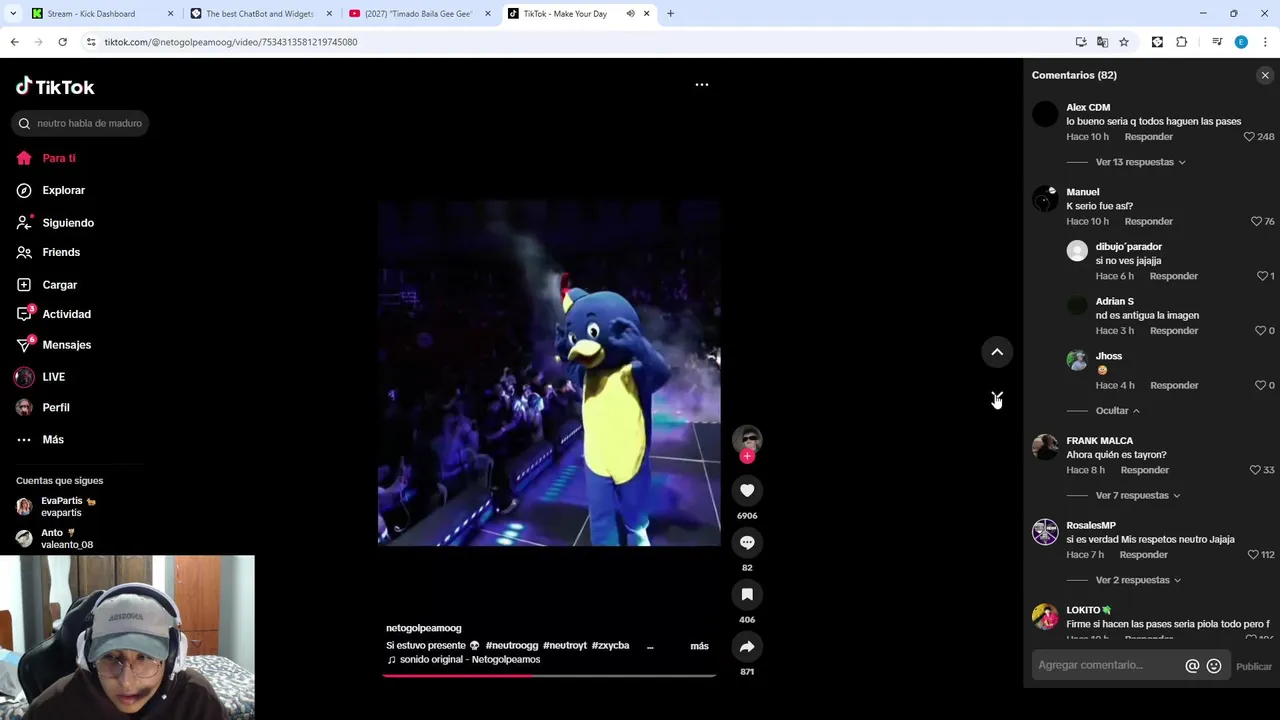Go to previous video with up arrow
Screen dimensions: 1280x720
click(x=997, y=352)
